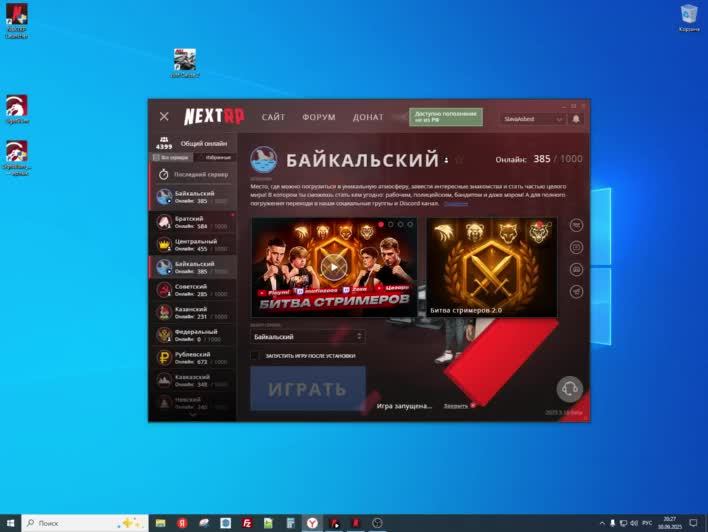Open the notifications bell in the launcher
The height and width of the screenshot is (532, 708).
click(576, 119)
